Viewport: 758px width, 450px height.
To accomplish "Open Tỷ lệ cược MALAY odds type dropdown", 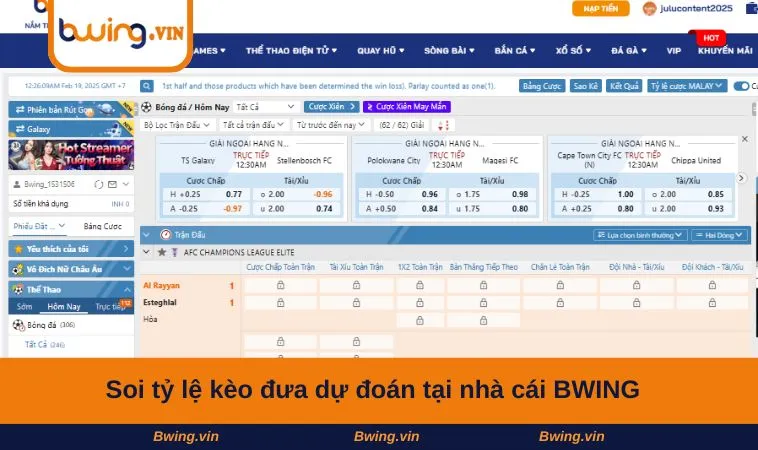I will click(687, 86).
